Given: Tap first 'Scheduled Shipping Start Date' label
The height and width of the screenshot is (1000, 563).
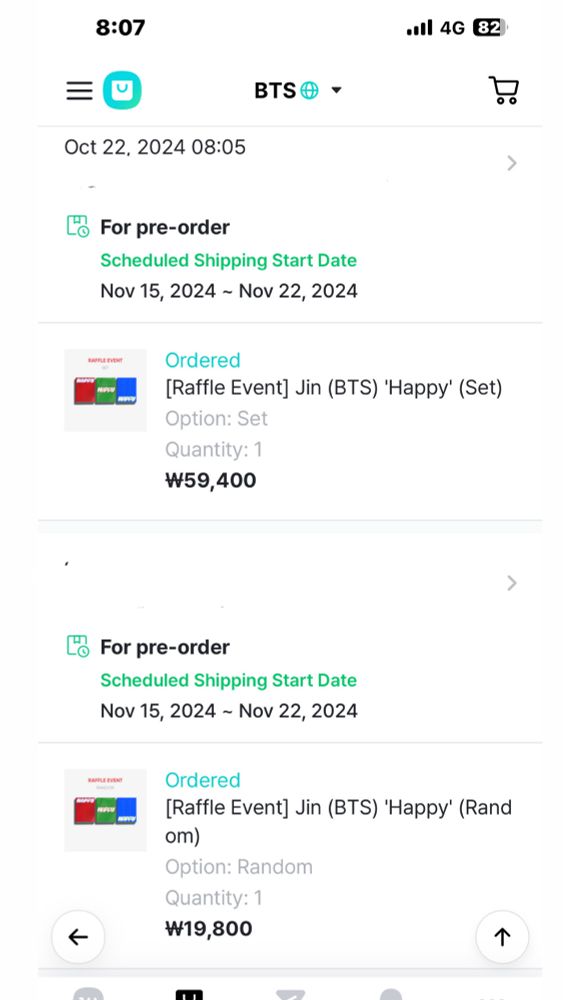Looking at the screenshot, I should [228, 260].
